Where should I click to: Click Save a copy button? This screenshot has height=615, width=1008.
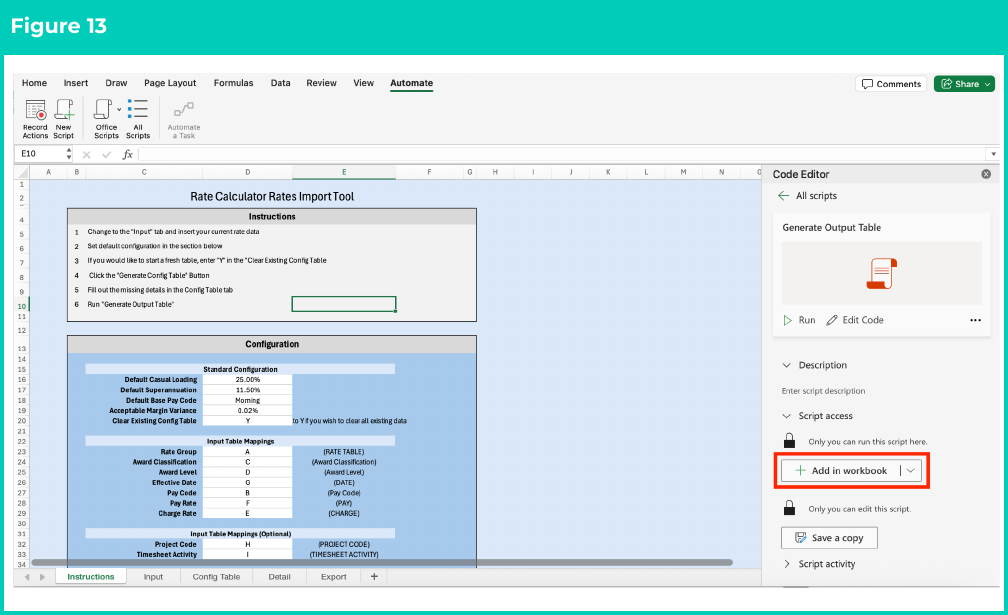tap(829, 538)
